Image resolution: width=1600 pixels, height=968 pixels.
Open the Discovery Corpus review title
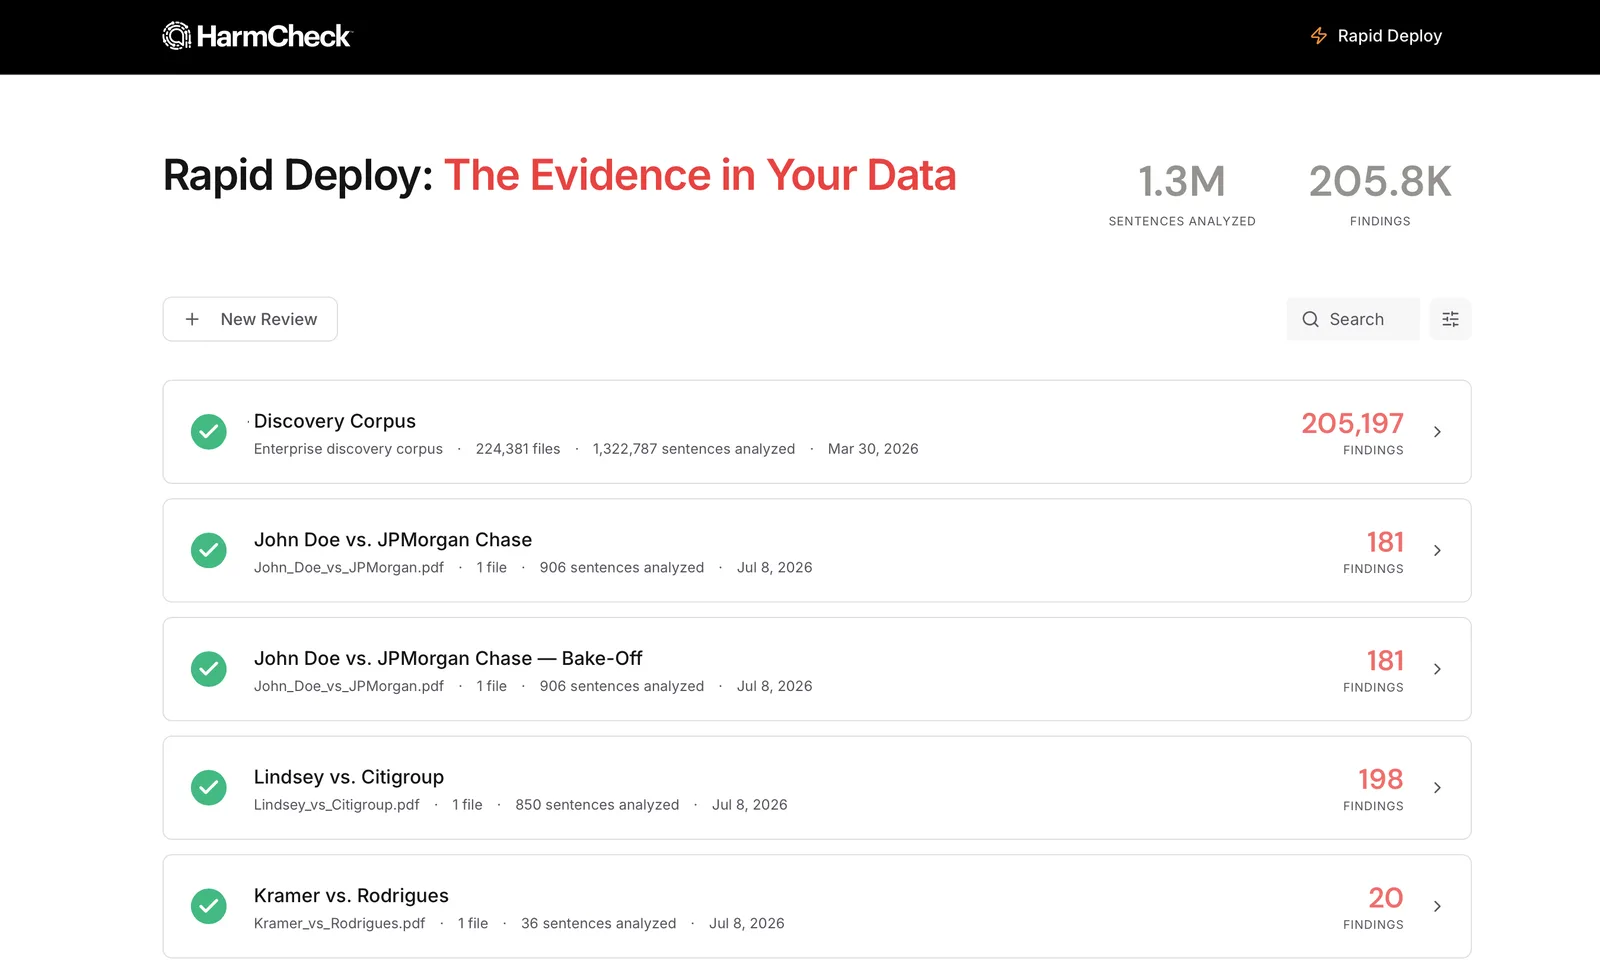[x=335, y=421]
